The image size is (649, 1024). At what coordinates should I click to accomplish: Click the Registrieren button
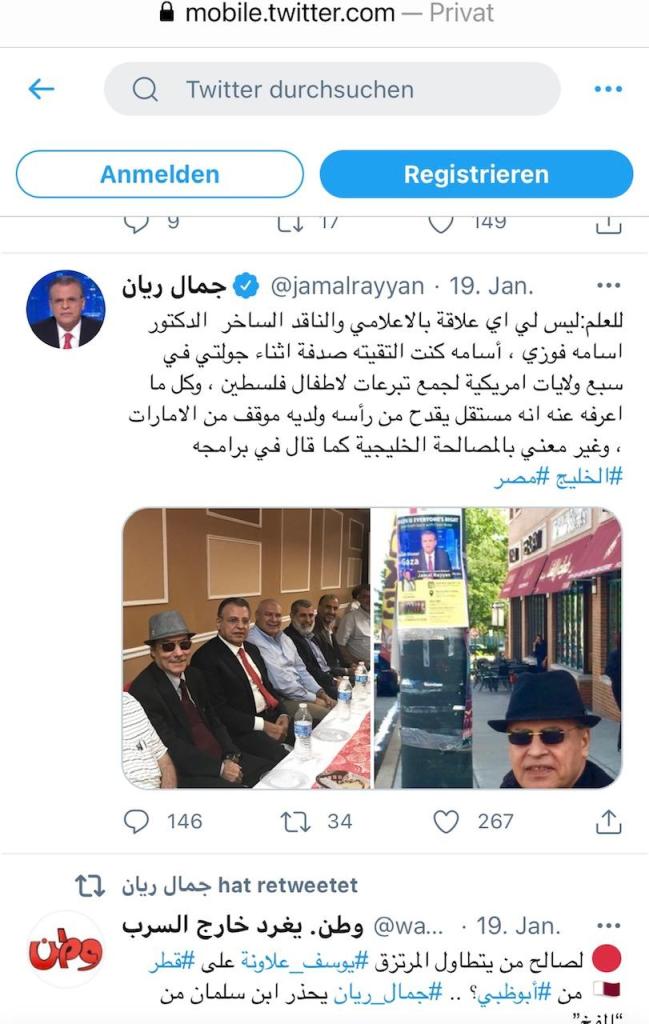[x=476, y=174]
